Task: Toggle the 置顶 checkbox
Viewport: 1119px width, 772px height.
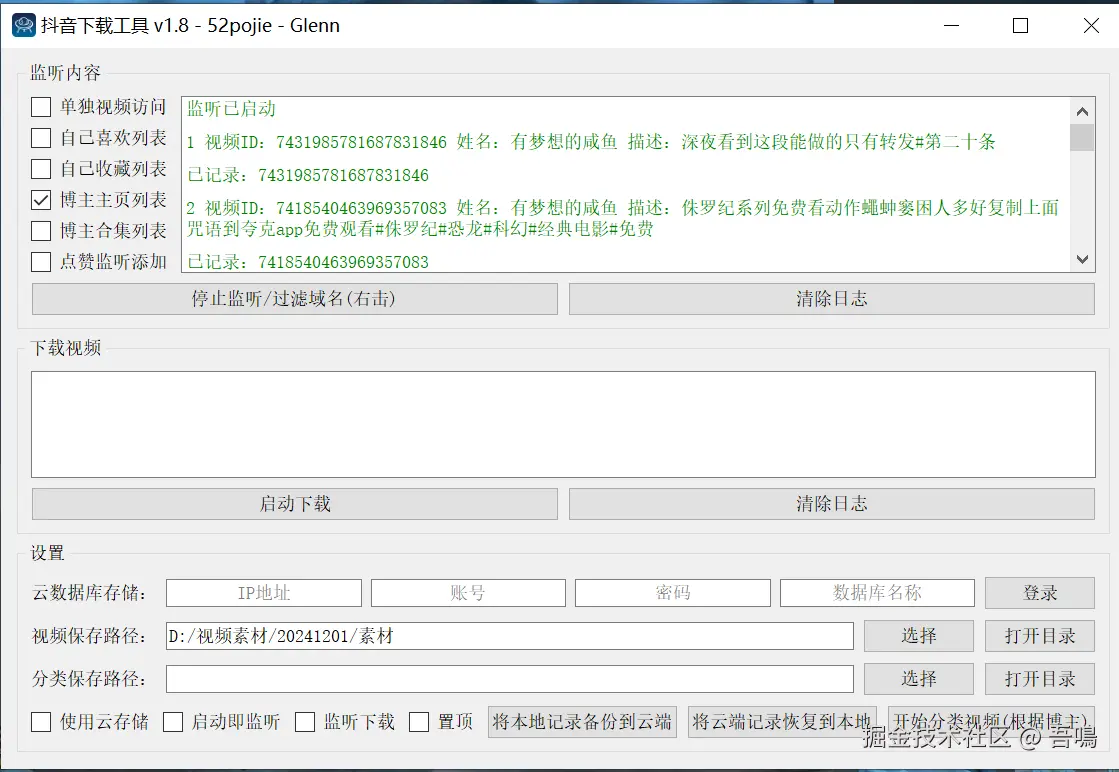Action: (x=419, y=722)
